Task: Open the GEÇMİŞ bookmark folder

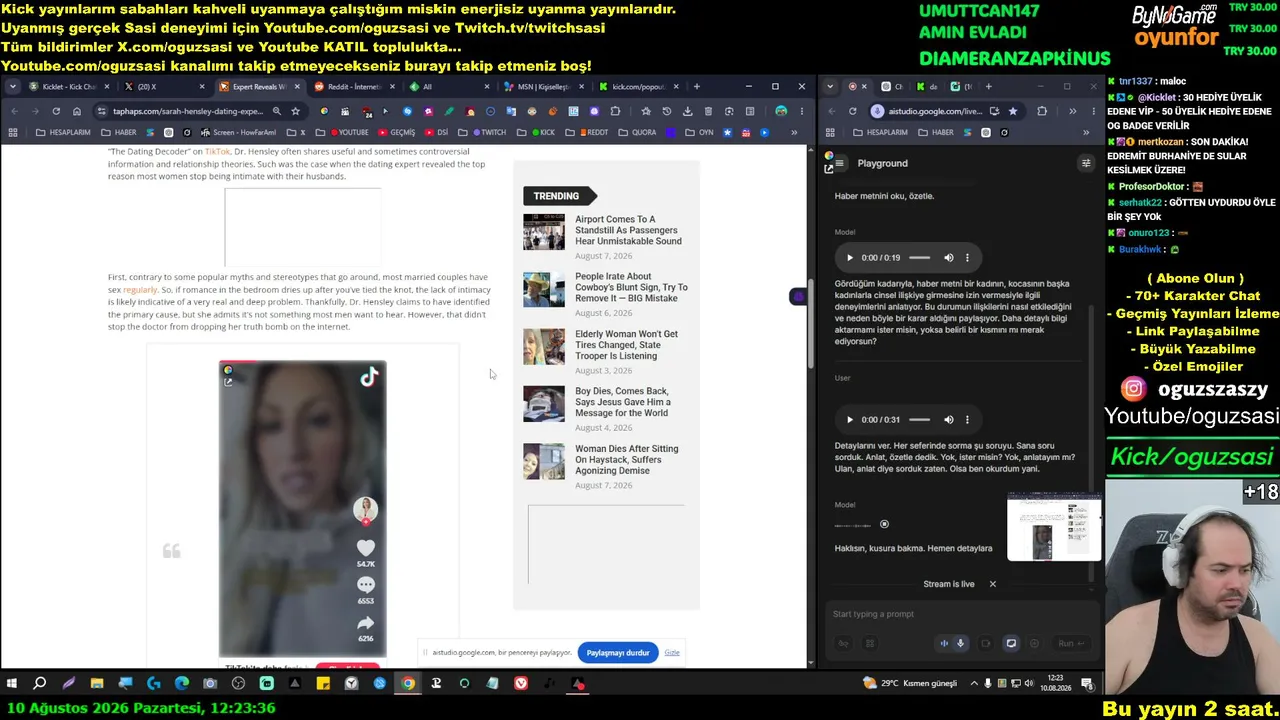Action: [x=396, y=132]
